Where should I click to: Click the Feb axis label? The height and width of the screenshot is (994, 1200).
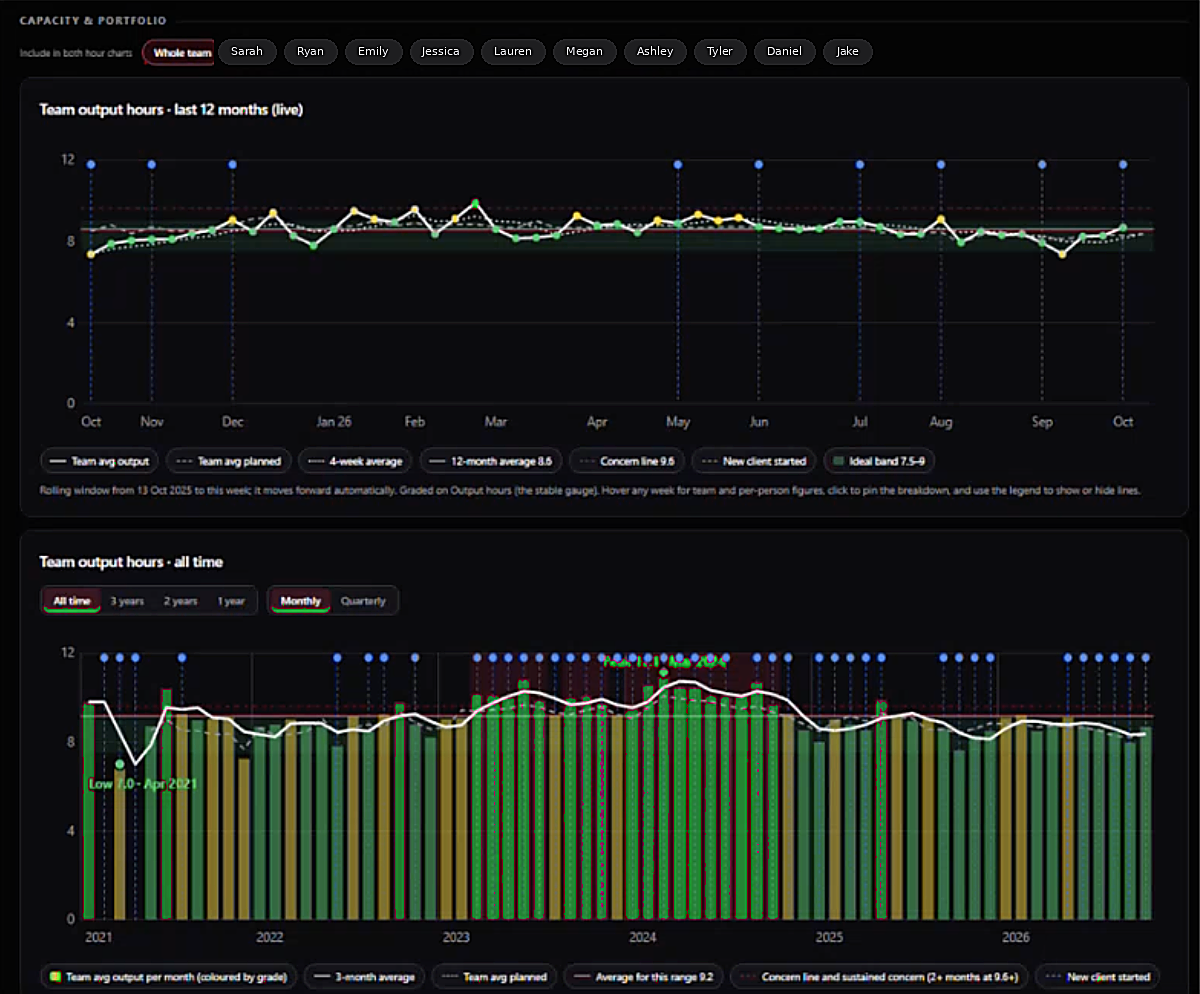point(415,422)
